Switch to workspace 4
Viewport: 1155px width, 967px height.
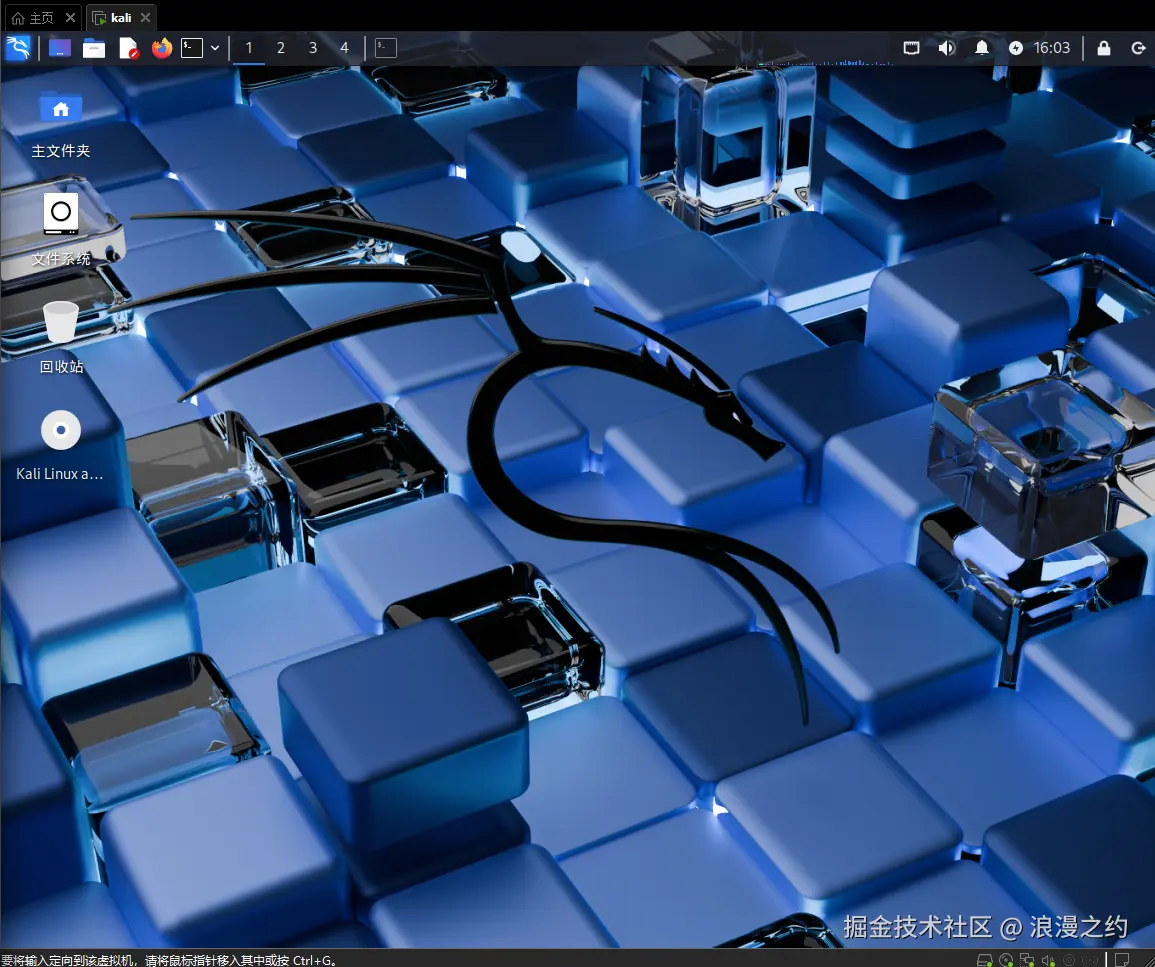[344, 48]
